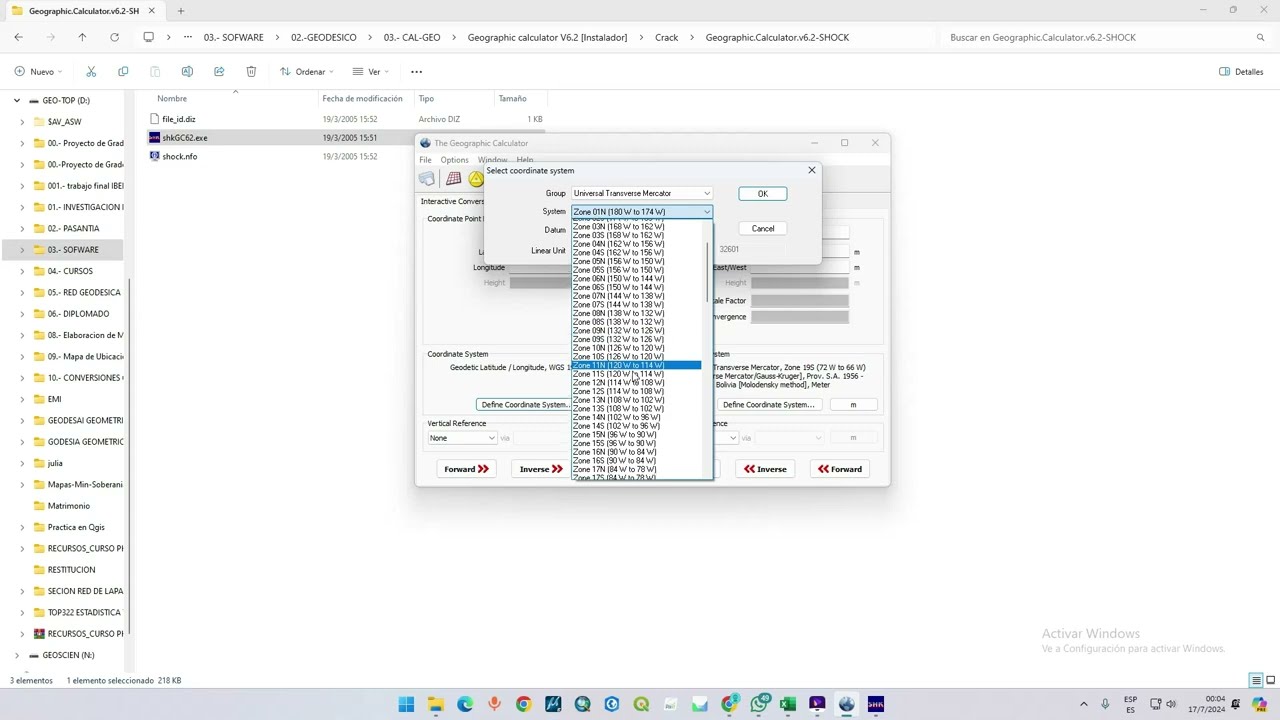Select Zone 11N (120 W to 114 W)
Viewport: 1280px width, 720px height.
(636, 366)
